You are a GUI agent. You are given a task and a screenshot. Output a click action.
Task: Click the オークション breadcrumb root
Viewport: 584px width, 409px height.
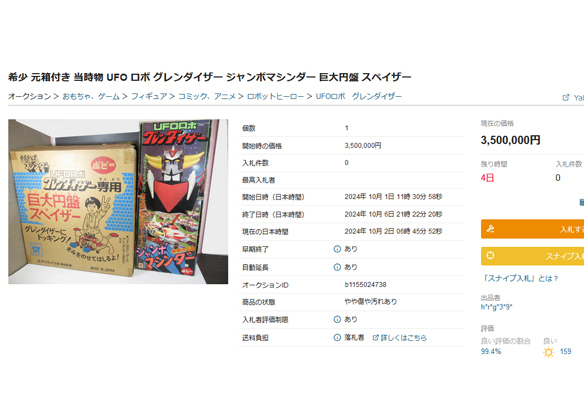[29, 96]
